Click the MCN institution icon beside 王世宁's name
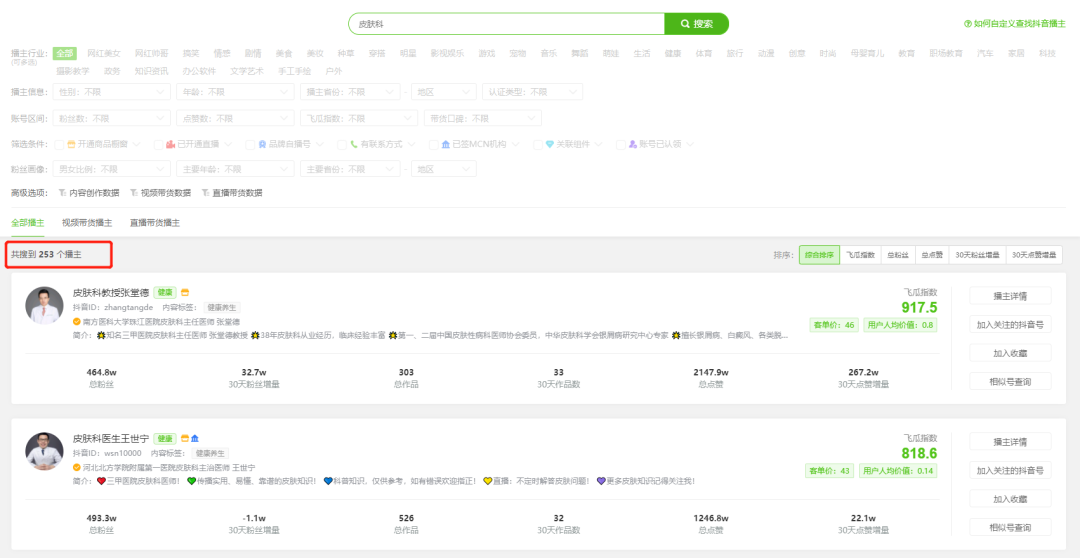1080x558 pixels. 195,439
